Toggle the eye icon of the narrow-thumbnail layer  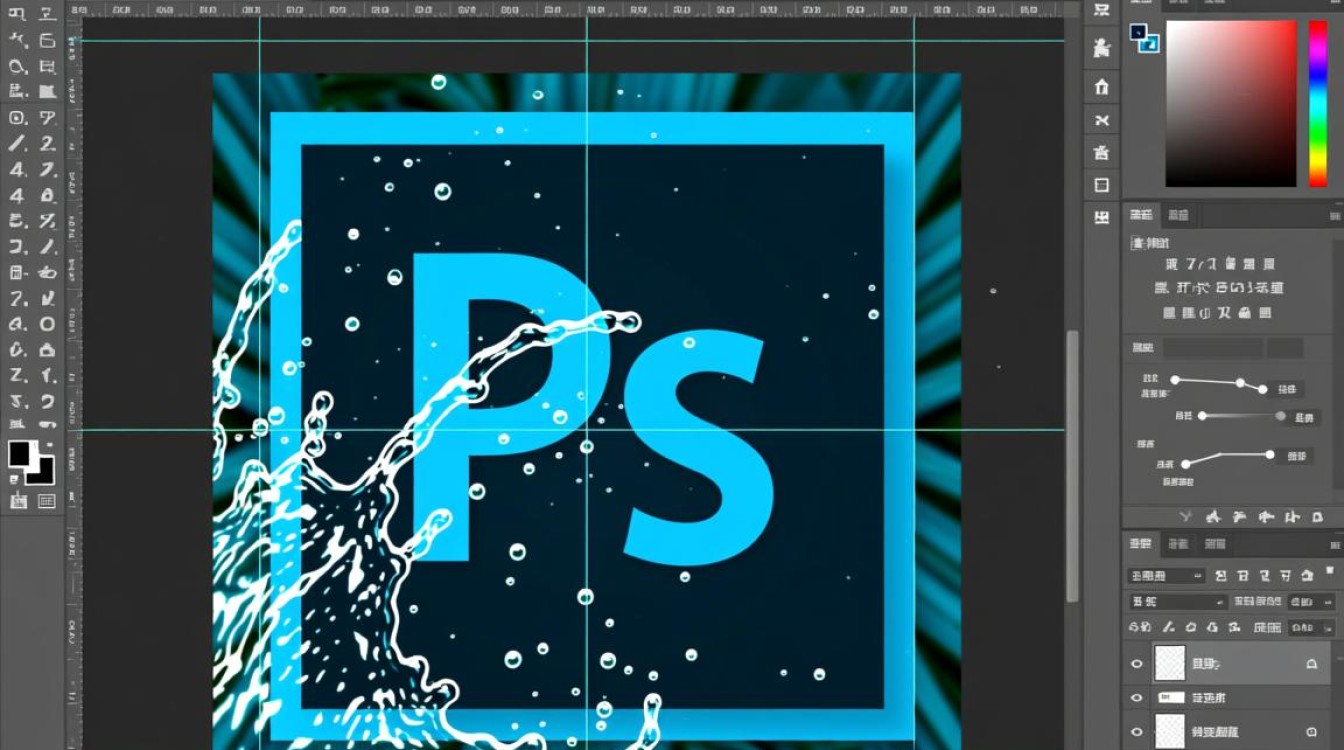1137,698
